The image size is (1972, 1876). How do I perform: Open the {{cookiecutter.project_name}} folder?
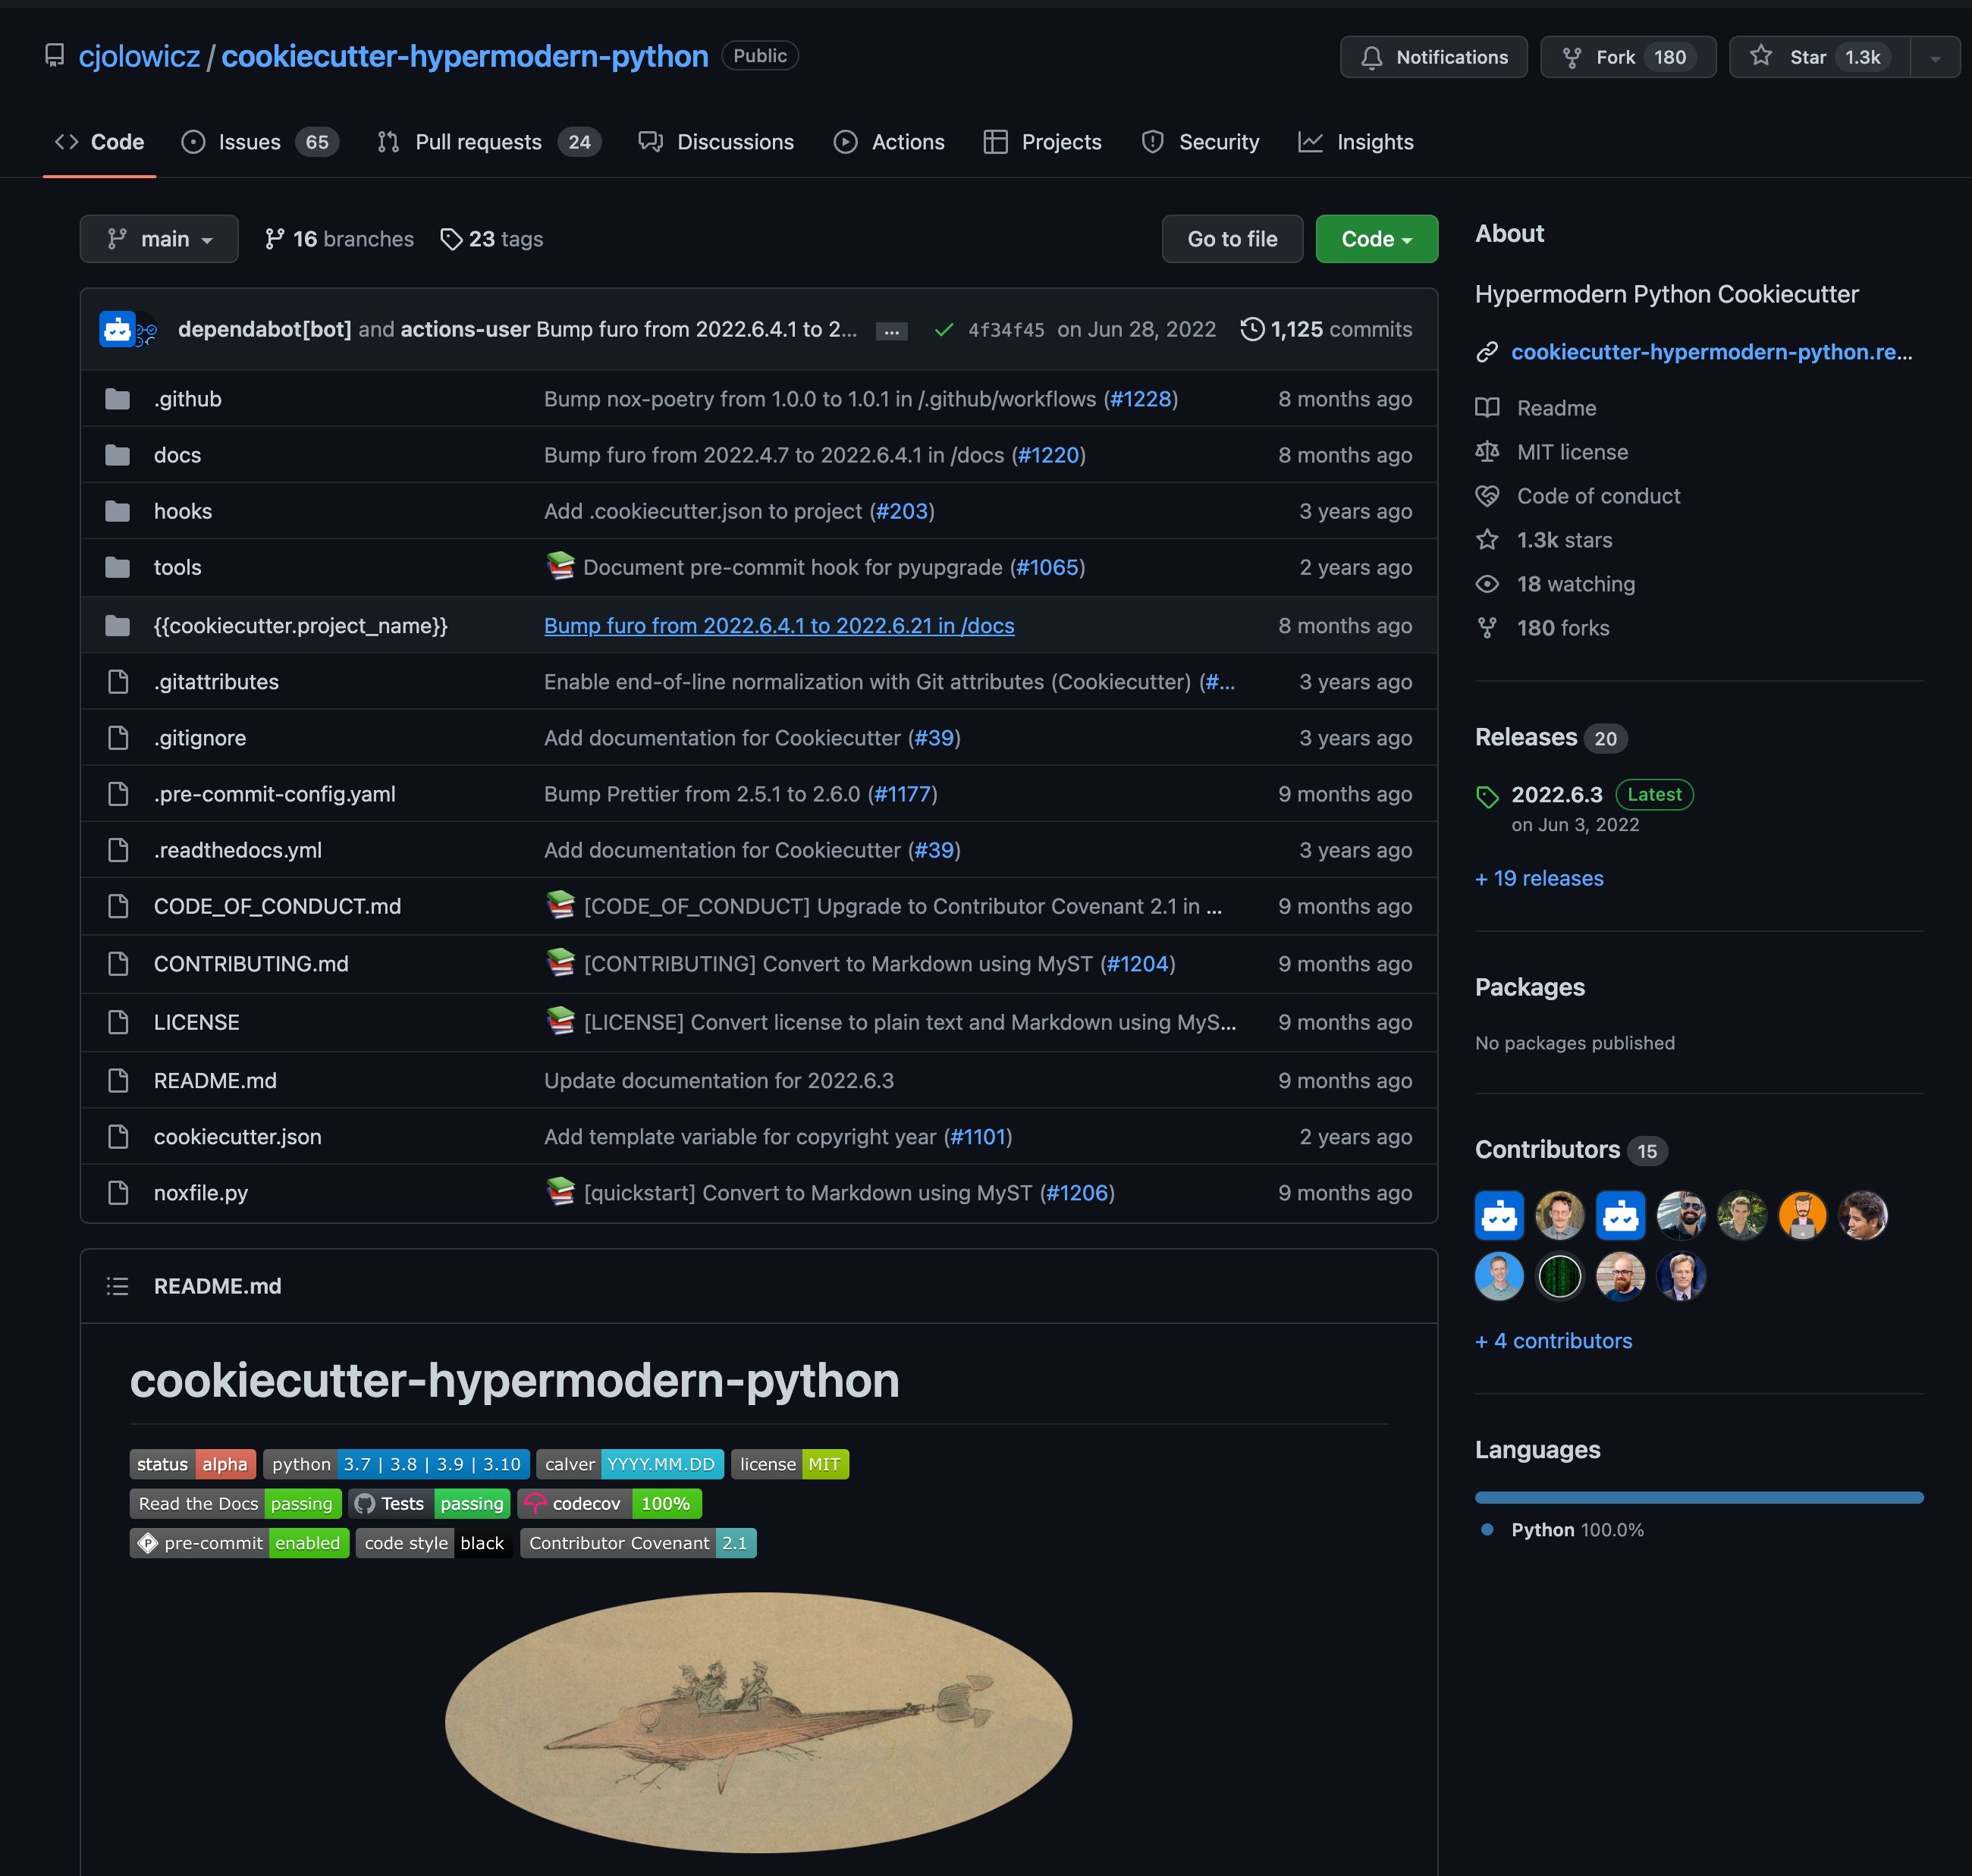point(301,626)
